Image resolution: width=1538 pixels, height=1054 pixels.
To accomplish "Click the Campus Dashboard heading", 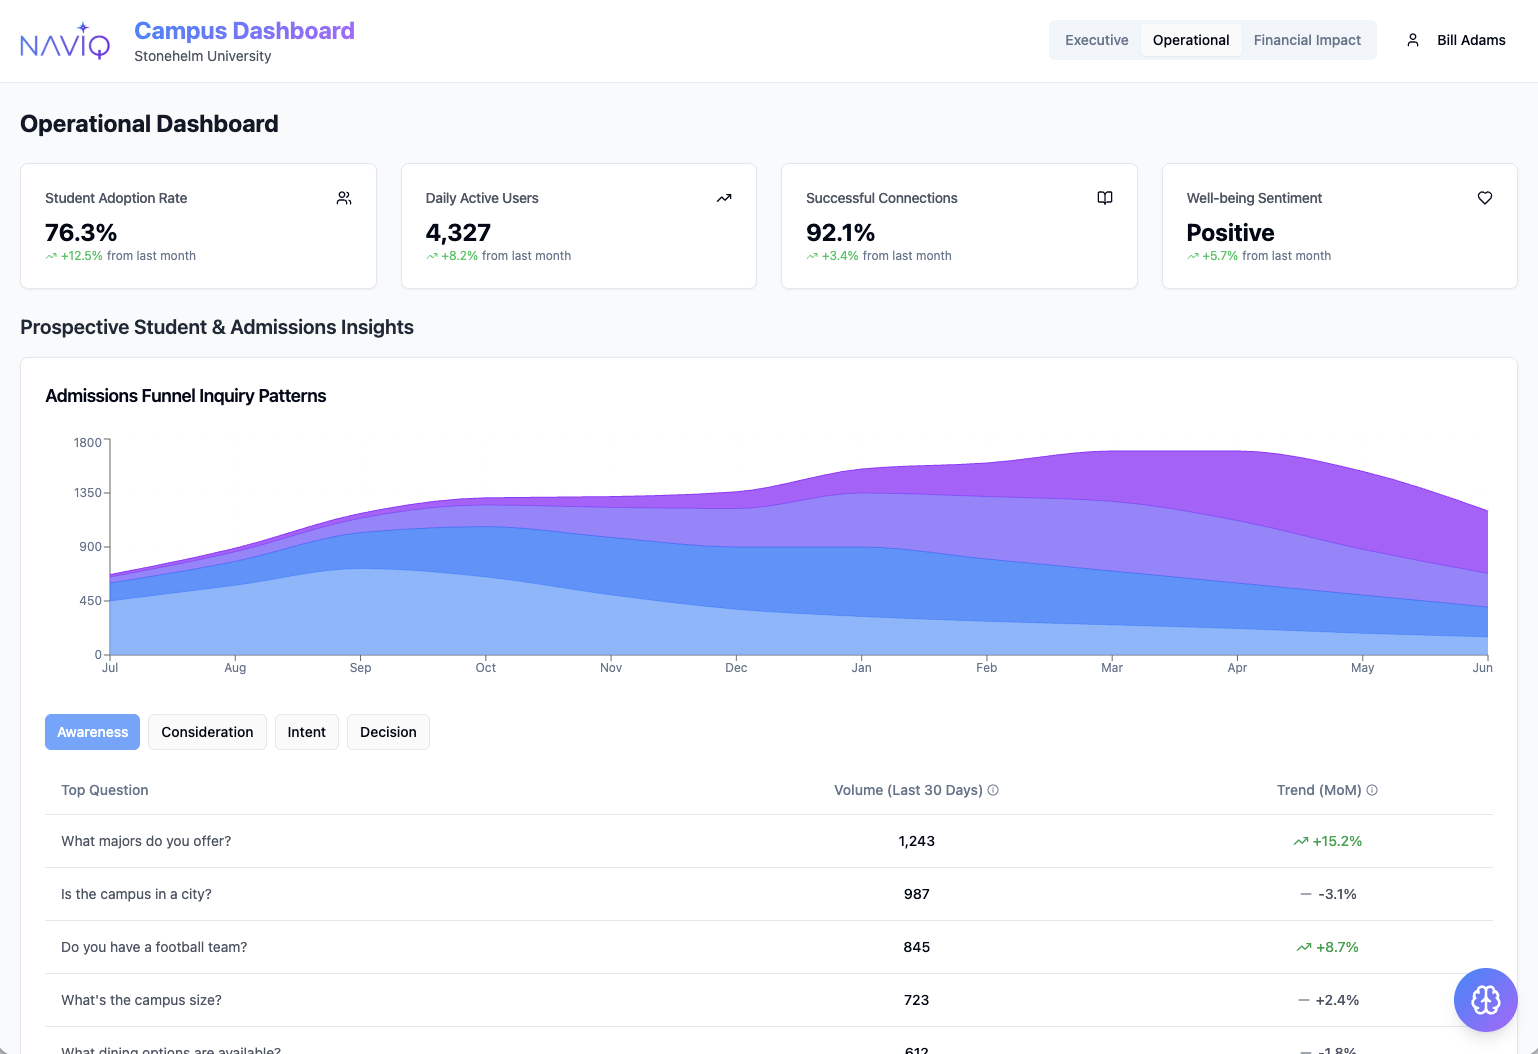I will pos(244,31).
